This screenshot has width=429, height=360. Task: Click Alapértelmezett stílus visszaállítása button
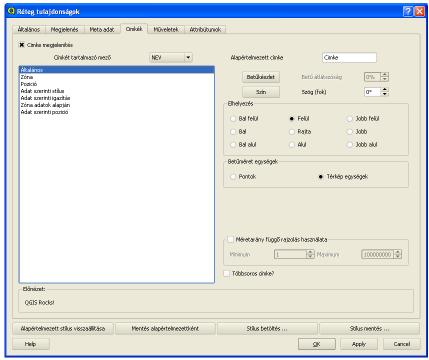tap(63, 328)
